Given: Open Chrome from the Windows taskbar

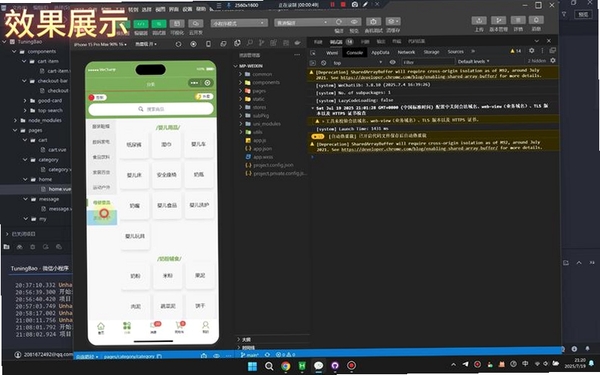Looking at the screenshot, I should [285, 366].
